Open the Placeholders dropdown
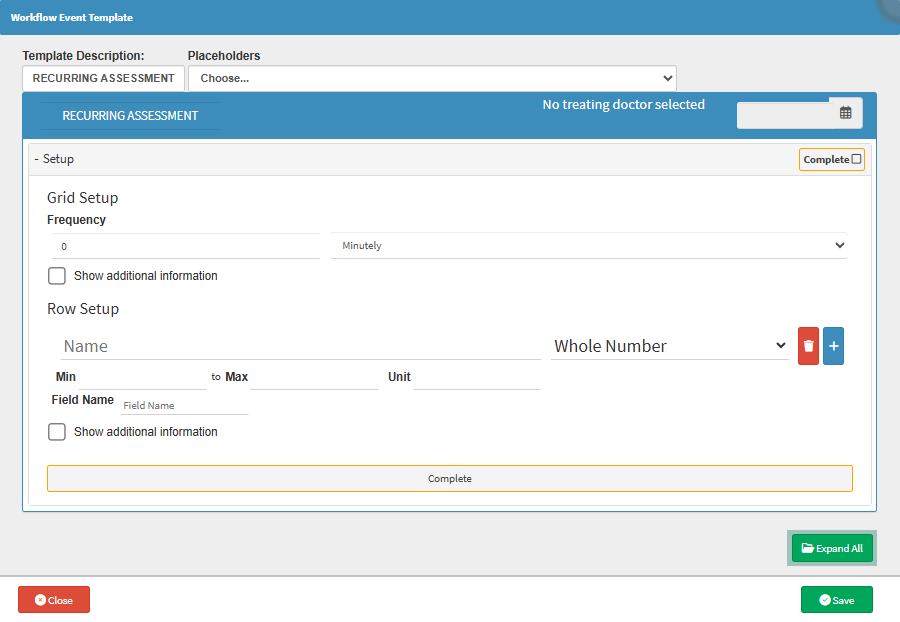 click(432, 78)
